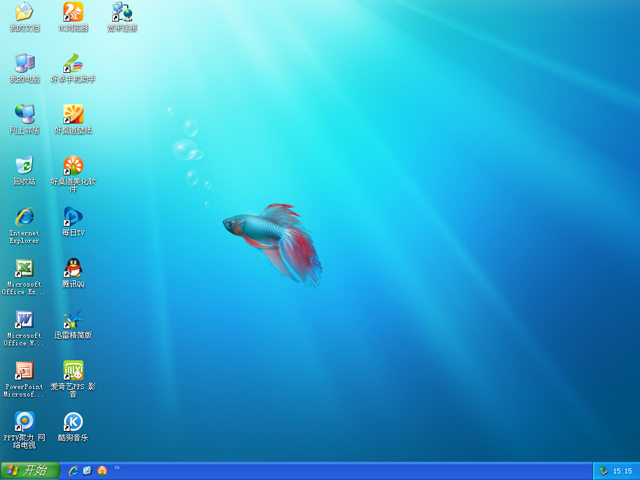Open Microsoft Office Excel shortcut
The image size is (640, 480).
[24, 268]
